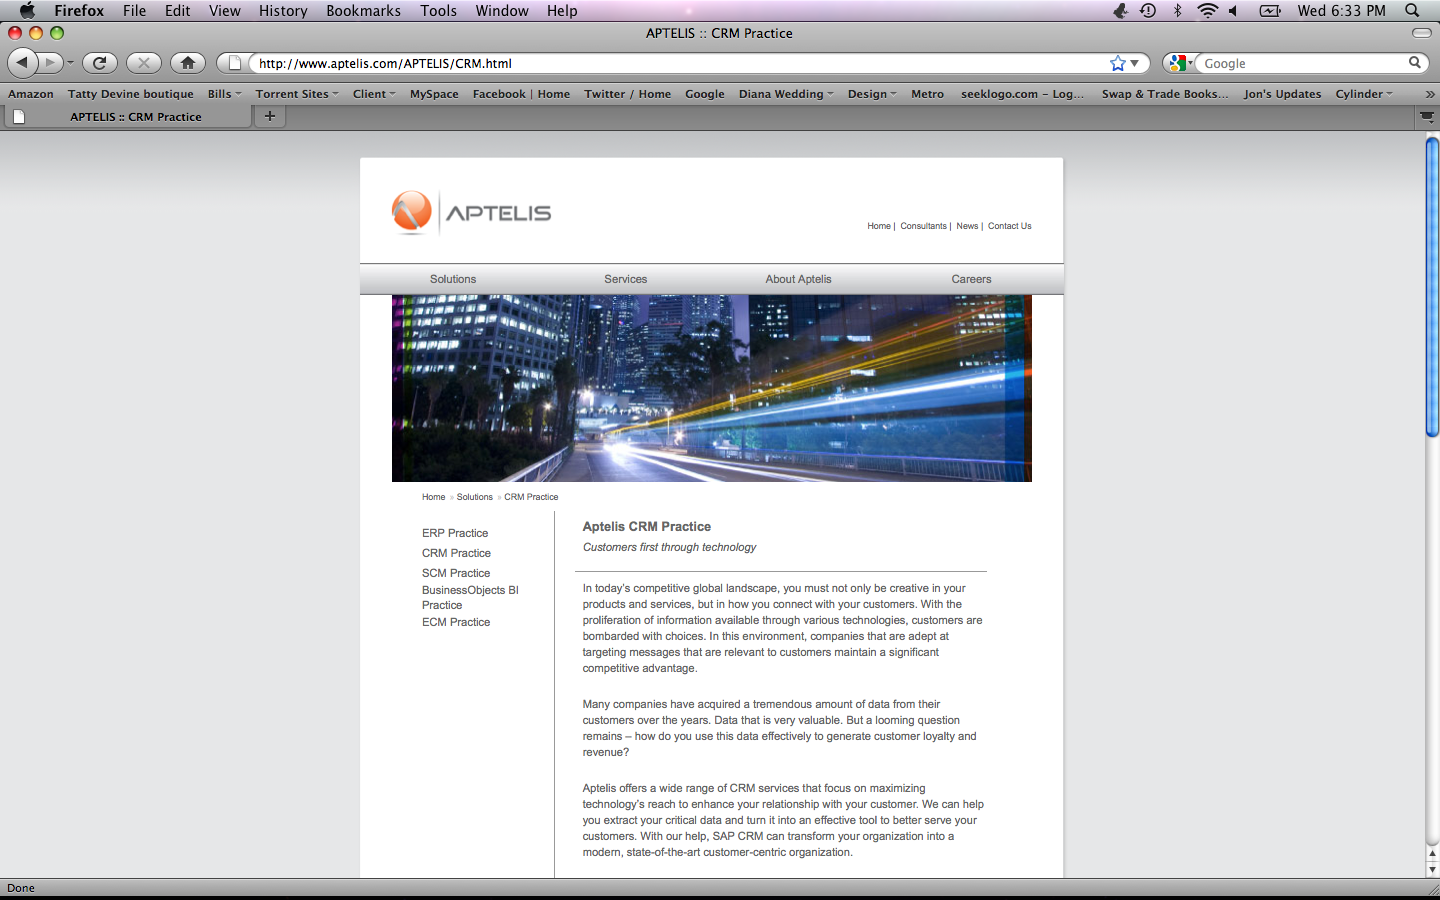
Task: Click the volume speaker menu bar icon
Action: tap(1234, 10)
